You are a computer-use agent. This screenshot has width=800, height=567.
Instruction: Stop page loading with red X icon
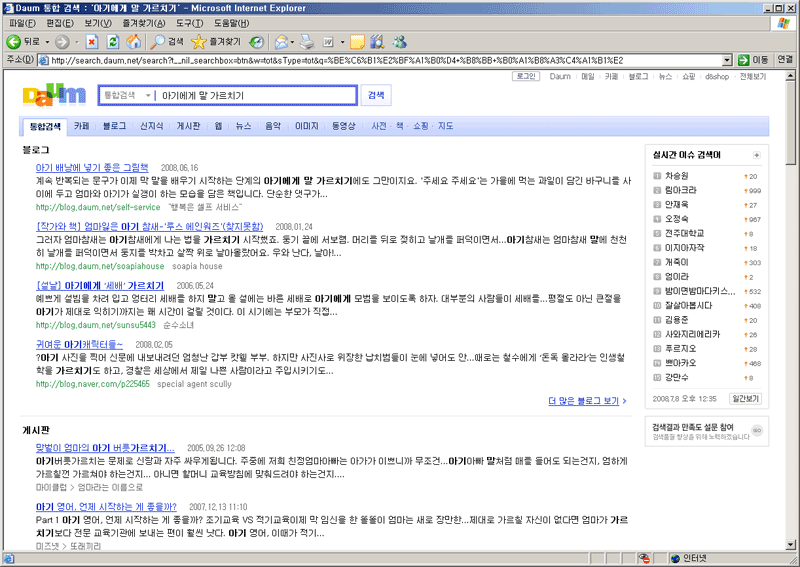coord(92,42)
